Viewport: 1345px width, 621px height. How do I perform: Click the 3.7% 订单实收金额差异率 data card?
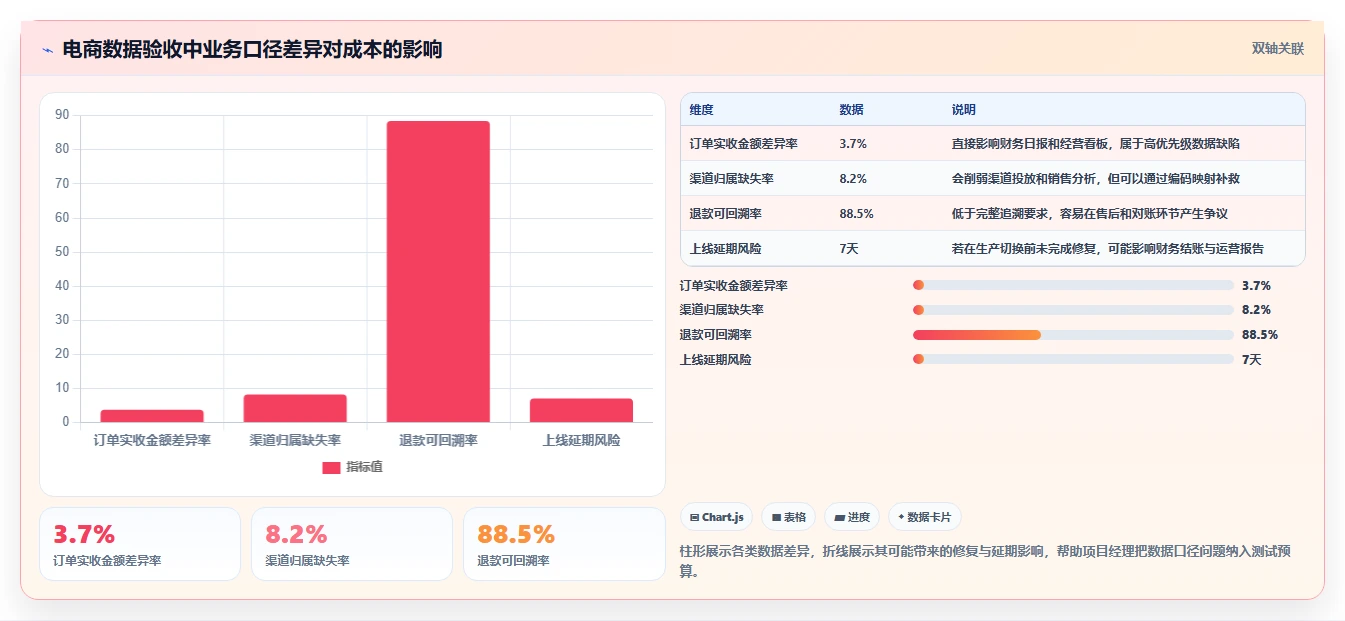(140, 544)
